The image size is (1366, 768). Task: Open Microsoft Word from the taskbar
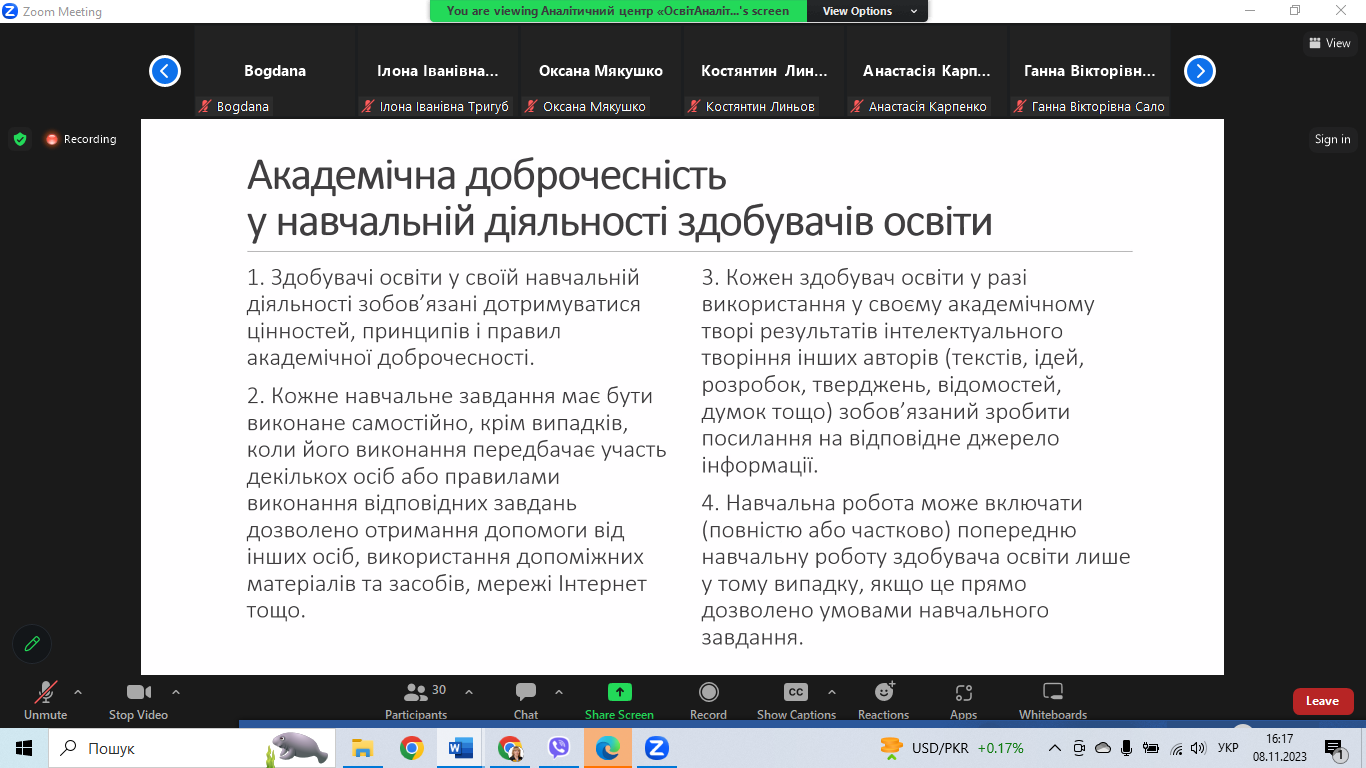pos(461,747)
